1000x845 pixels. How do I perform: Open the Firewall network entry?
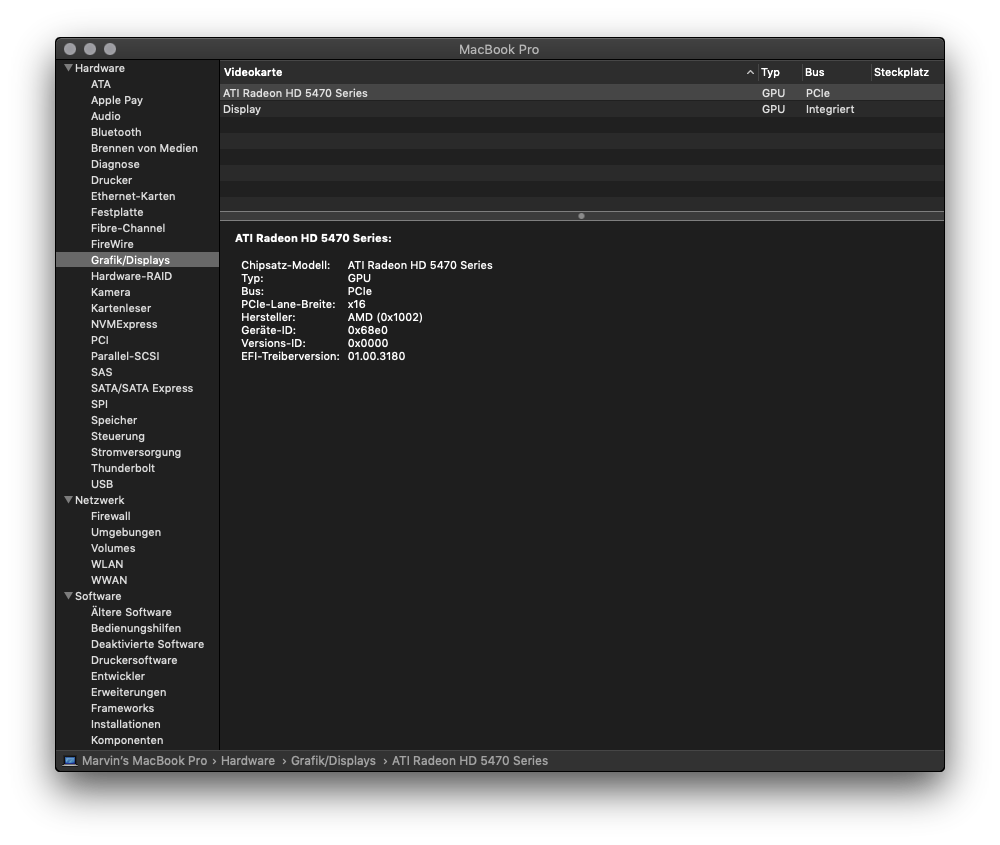click(110, 516)
